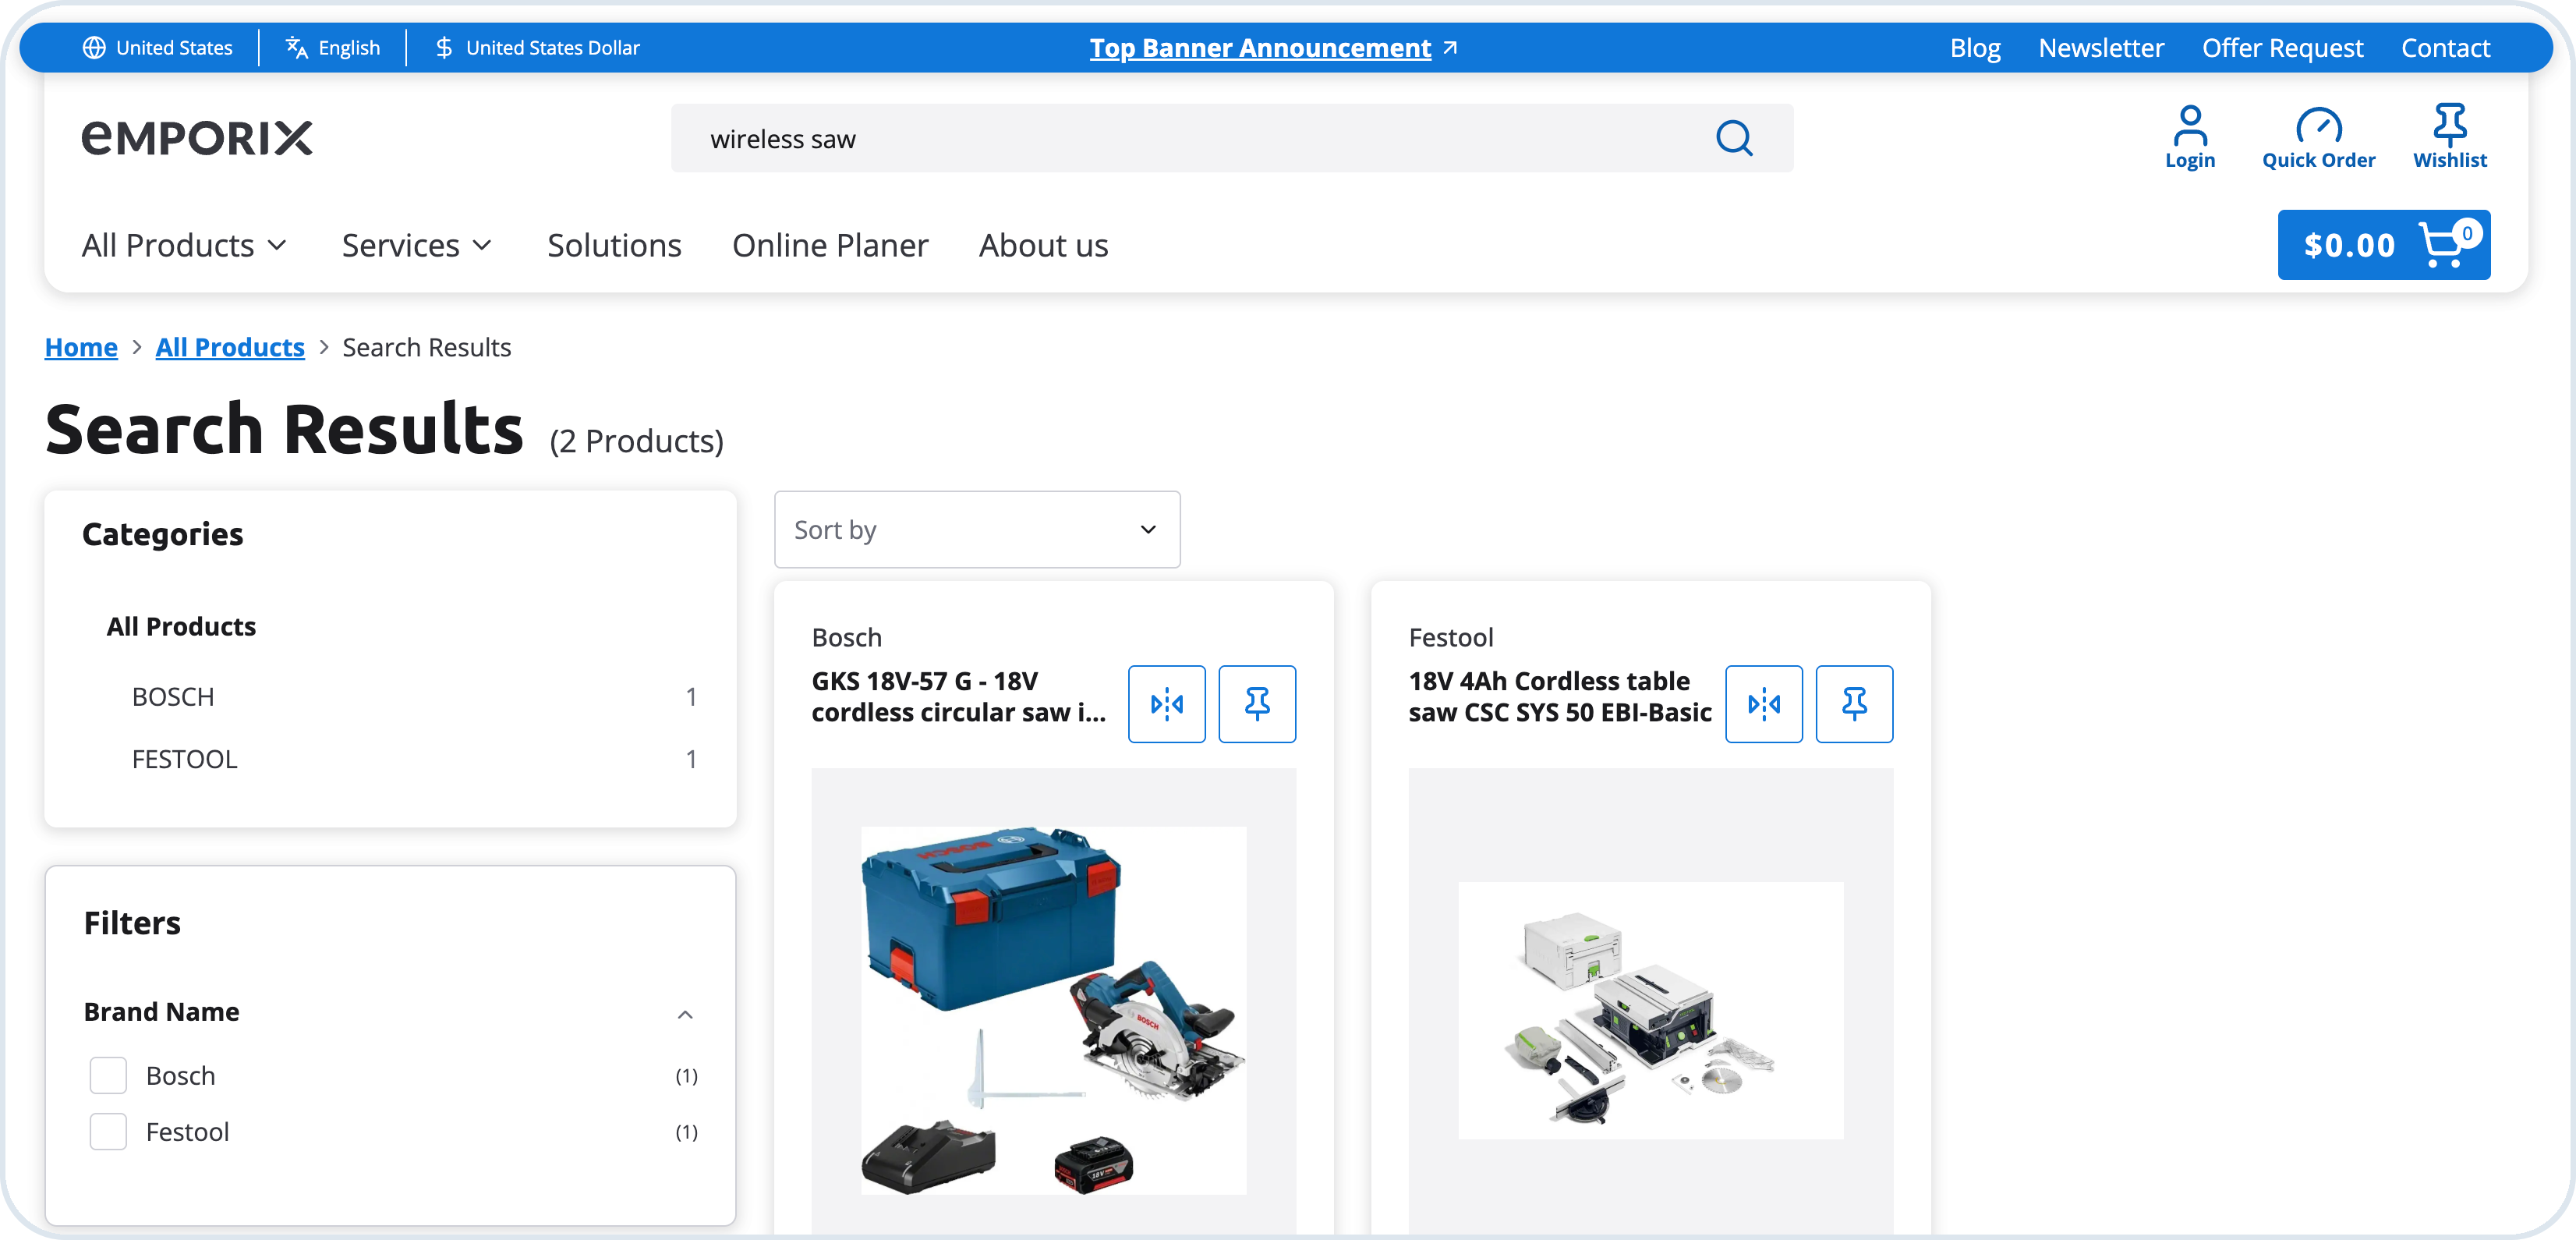Click the United States Dollar currency selector
The height and width of the screenshot is (1240, 2576).
click(538, 48)
